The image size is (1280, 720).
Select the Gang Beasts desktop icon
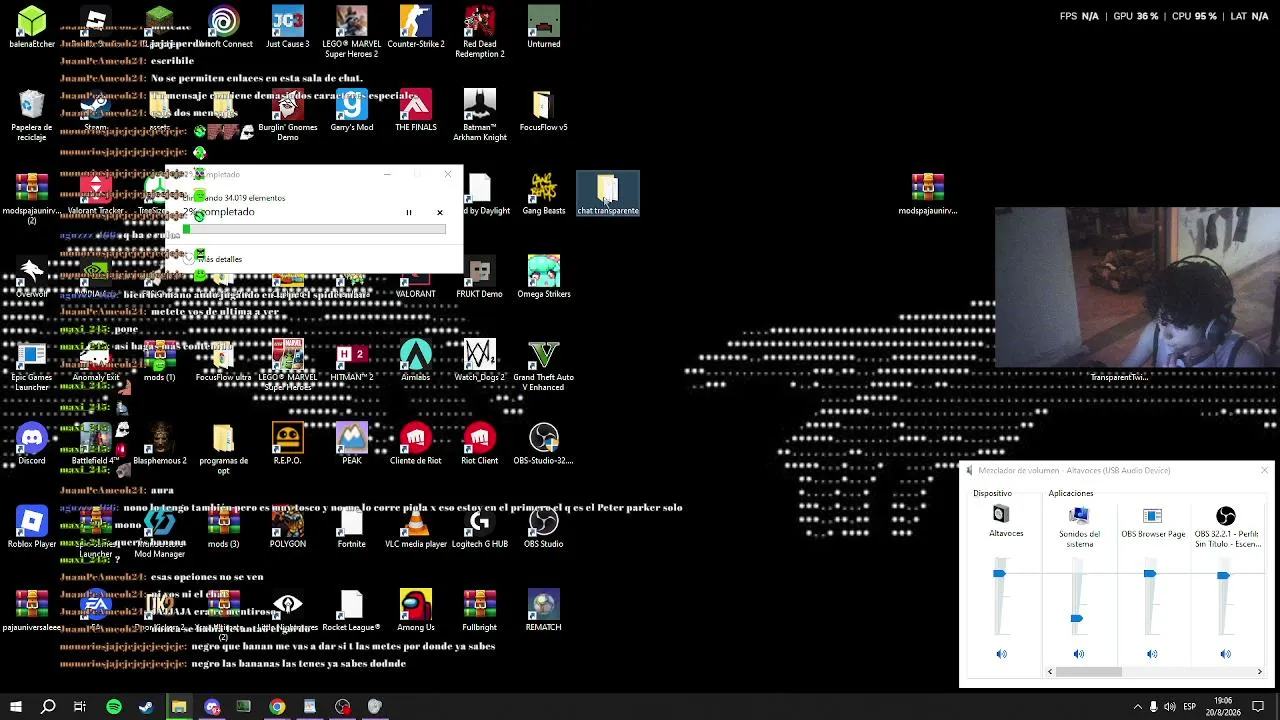(x=544, y=194)
